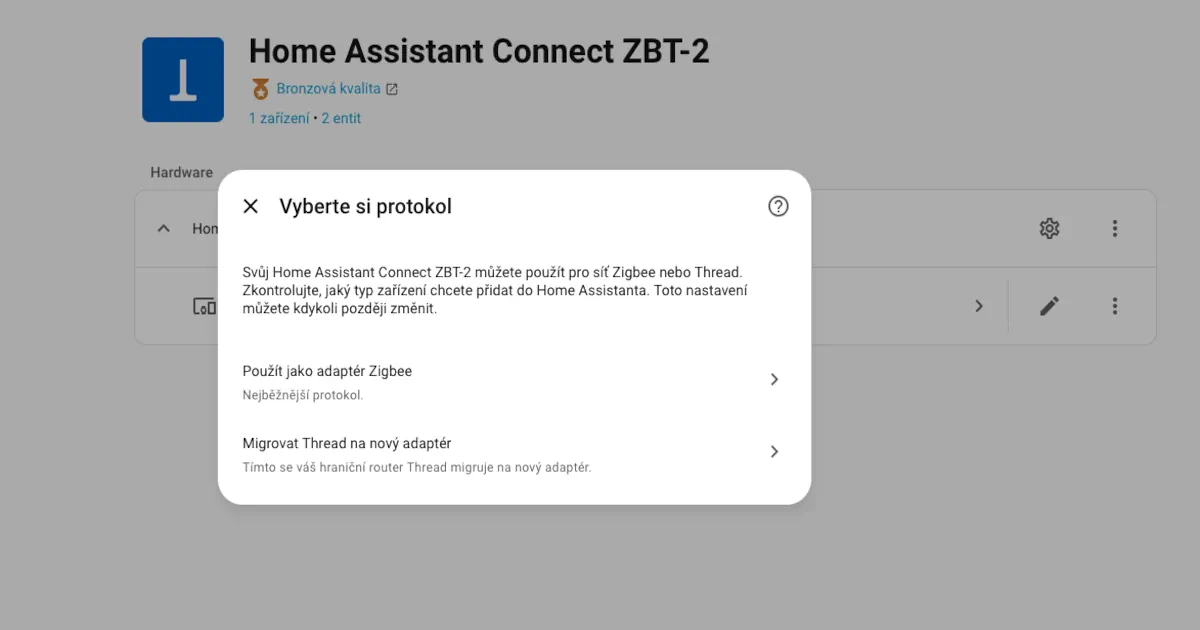Close the Vyberte si protokol dialog
Screen dimensions: 1200x630
click(251, 206)
